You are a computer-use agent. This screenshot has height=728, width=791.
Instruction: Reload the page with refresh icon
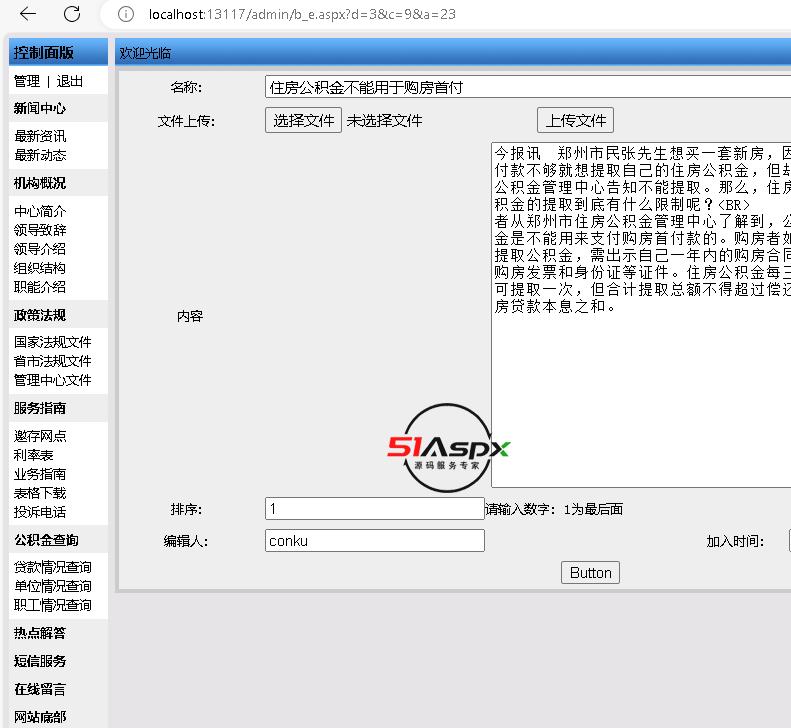[72, 14]
